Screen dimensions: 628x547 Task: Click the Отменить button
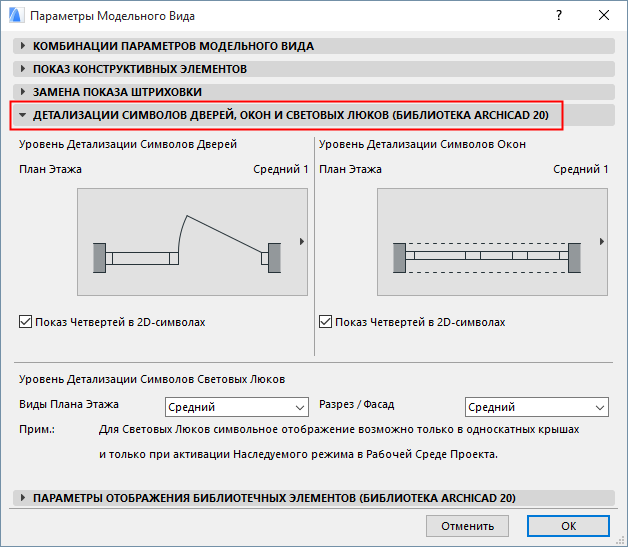pos(467,526)
